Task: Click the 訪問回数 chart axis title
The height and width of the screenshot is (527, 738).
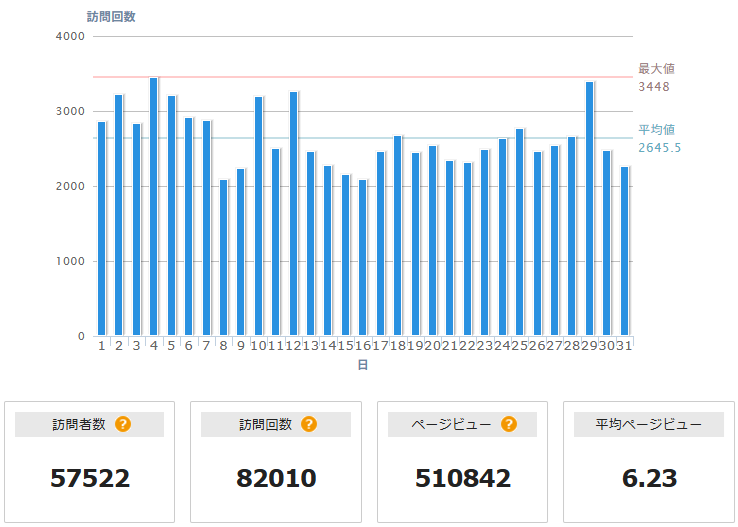Action: click(111, 17)
